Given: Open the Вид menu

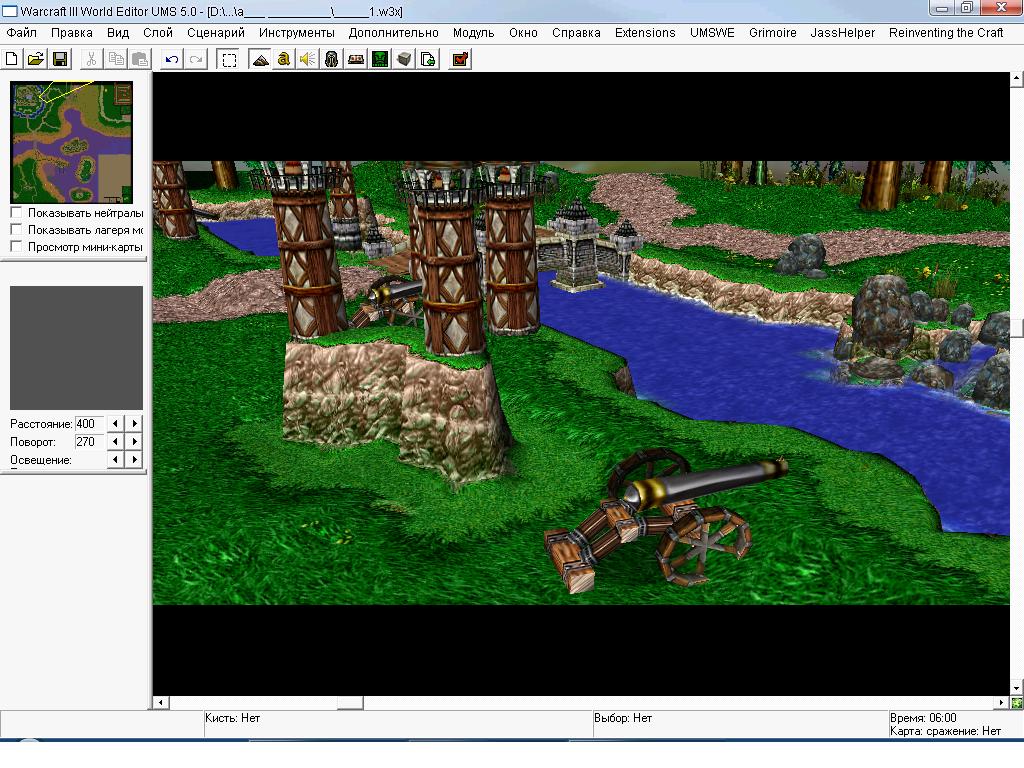Looking at the screenshot, I should point(118,33).
